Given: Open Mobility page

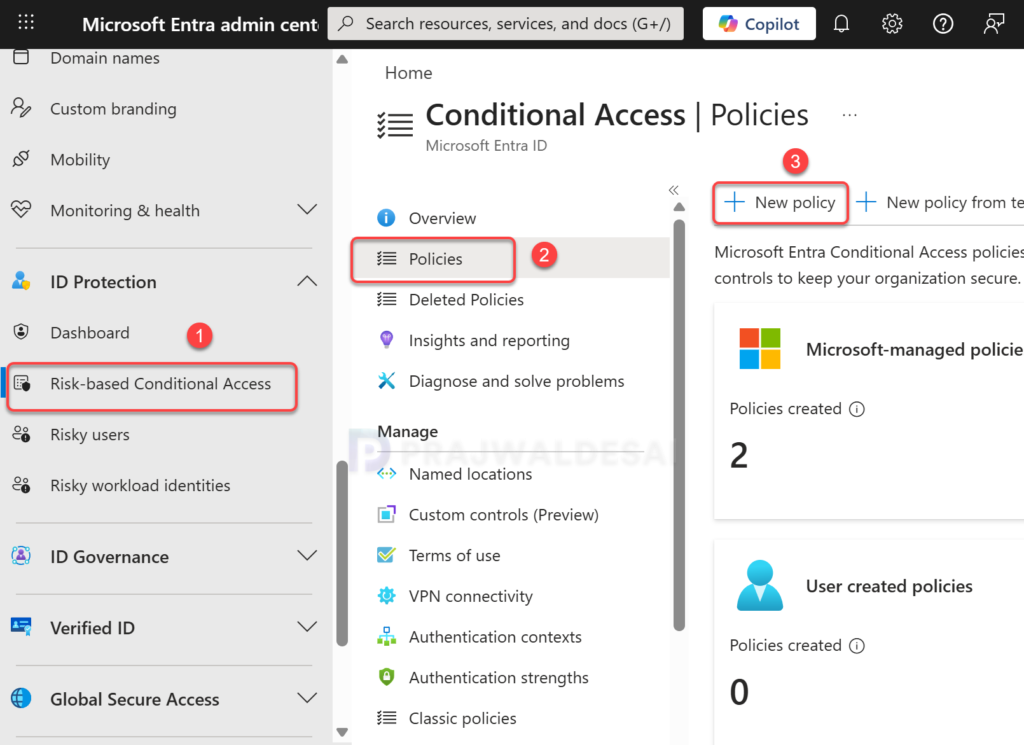Looking at the screenshot, I should [x=80, y=160].
